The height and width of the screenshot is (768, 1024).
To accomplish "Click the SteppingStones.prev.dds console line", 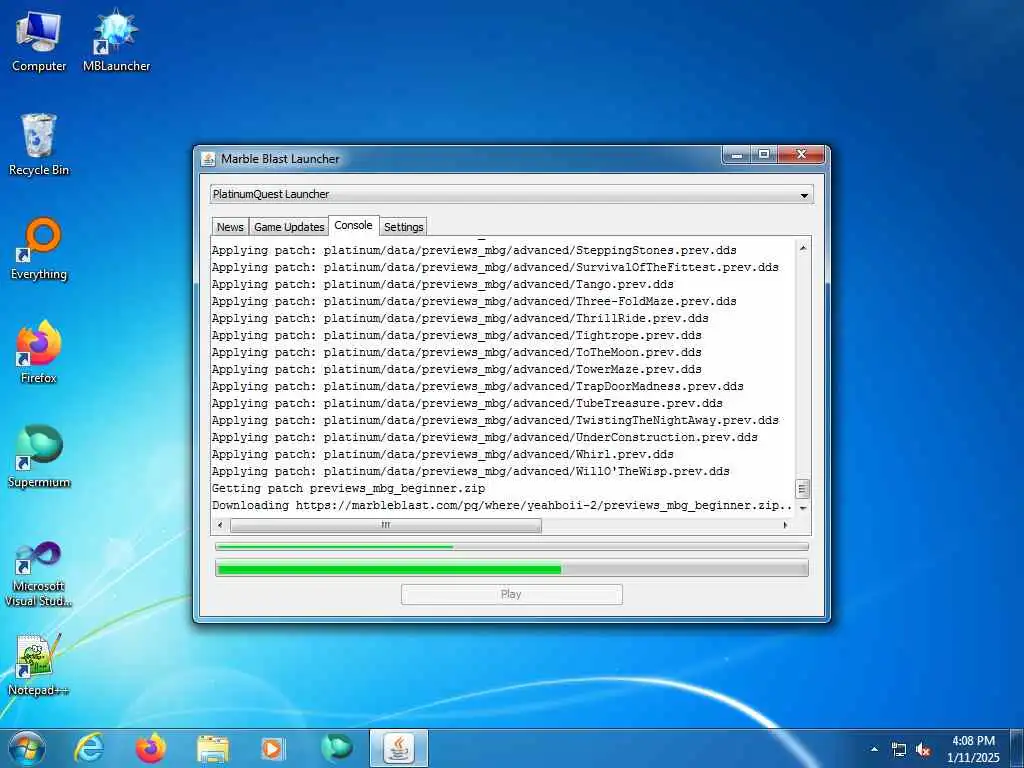I will pos(473,250).
